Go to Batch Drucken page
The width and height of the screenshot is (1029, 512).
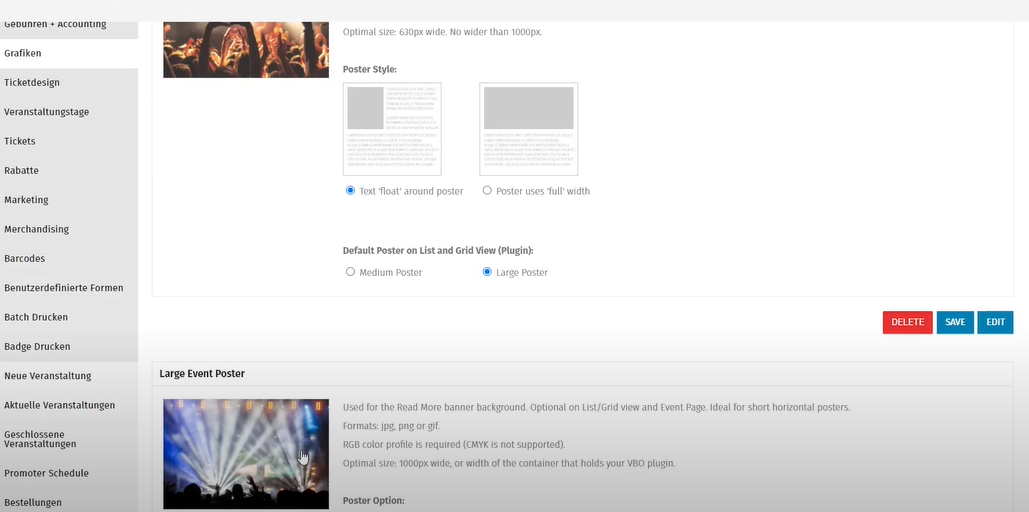coord(36,317)
